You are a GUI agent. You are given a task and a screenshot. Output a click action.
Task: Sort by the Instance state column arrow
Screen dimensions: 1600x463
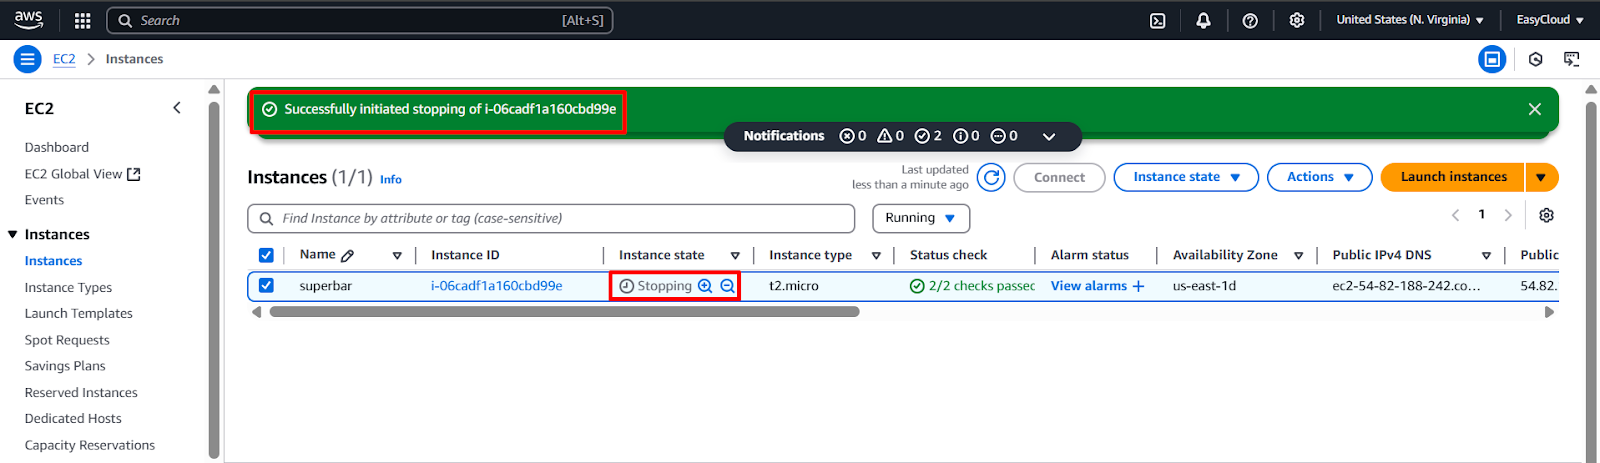pos(735,256)
